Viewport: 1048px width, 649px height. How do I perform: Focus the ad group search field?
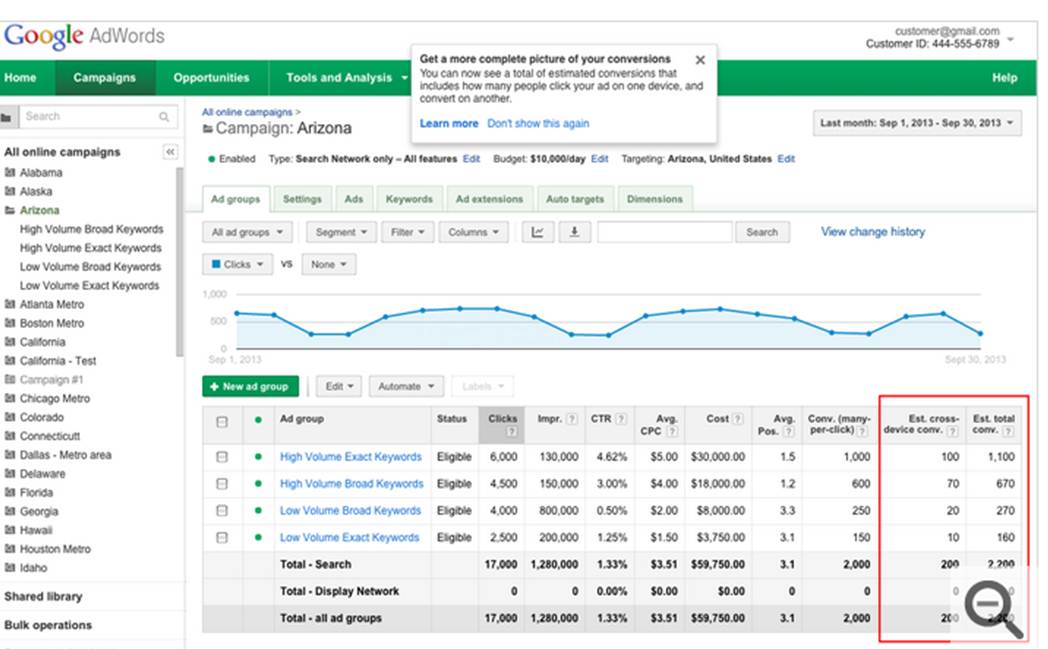click(665, 232)
